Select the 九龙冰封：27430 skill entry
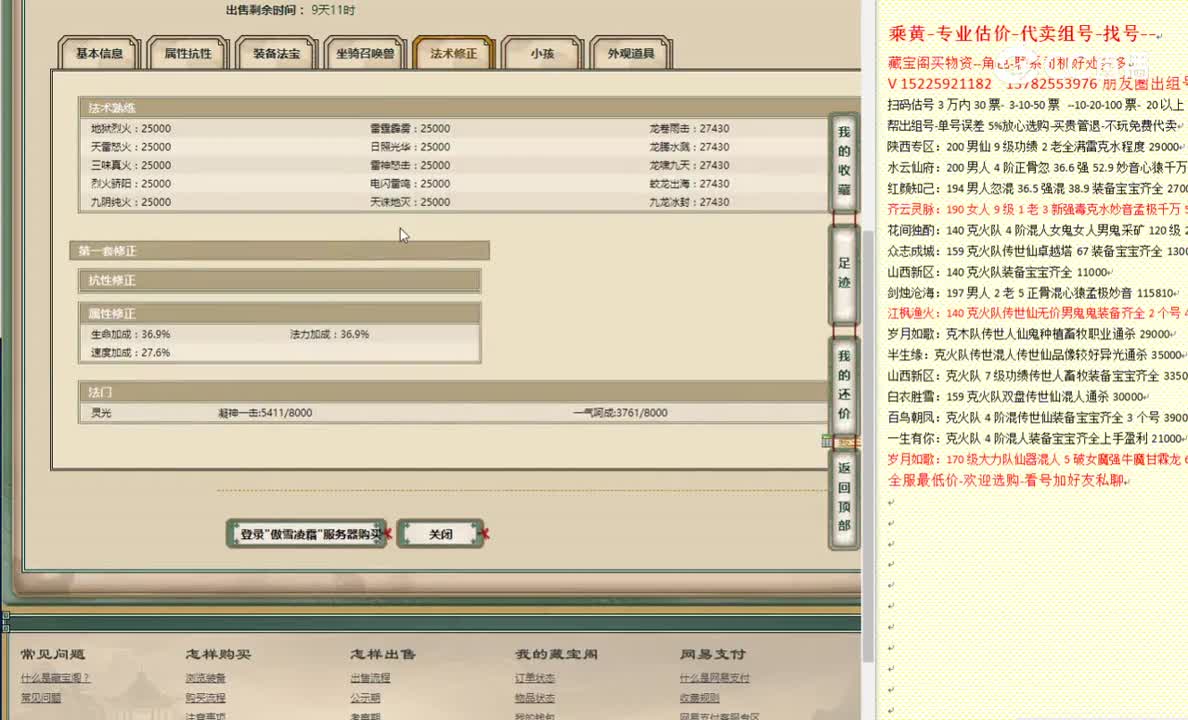This screenshot has height=720, width=1188. (689, 202)
